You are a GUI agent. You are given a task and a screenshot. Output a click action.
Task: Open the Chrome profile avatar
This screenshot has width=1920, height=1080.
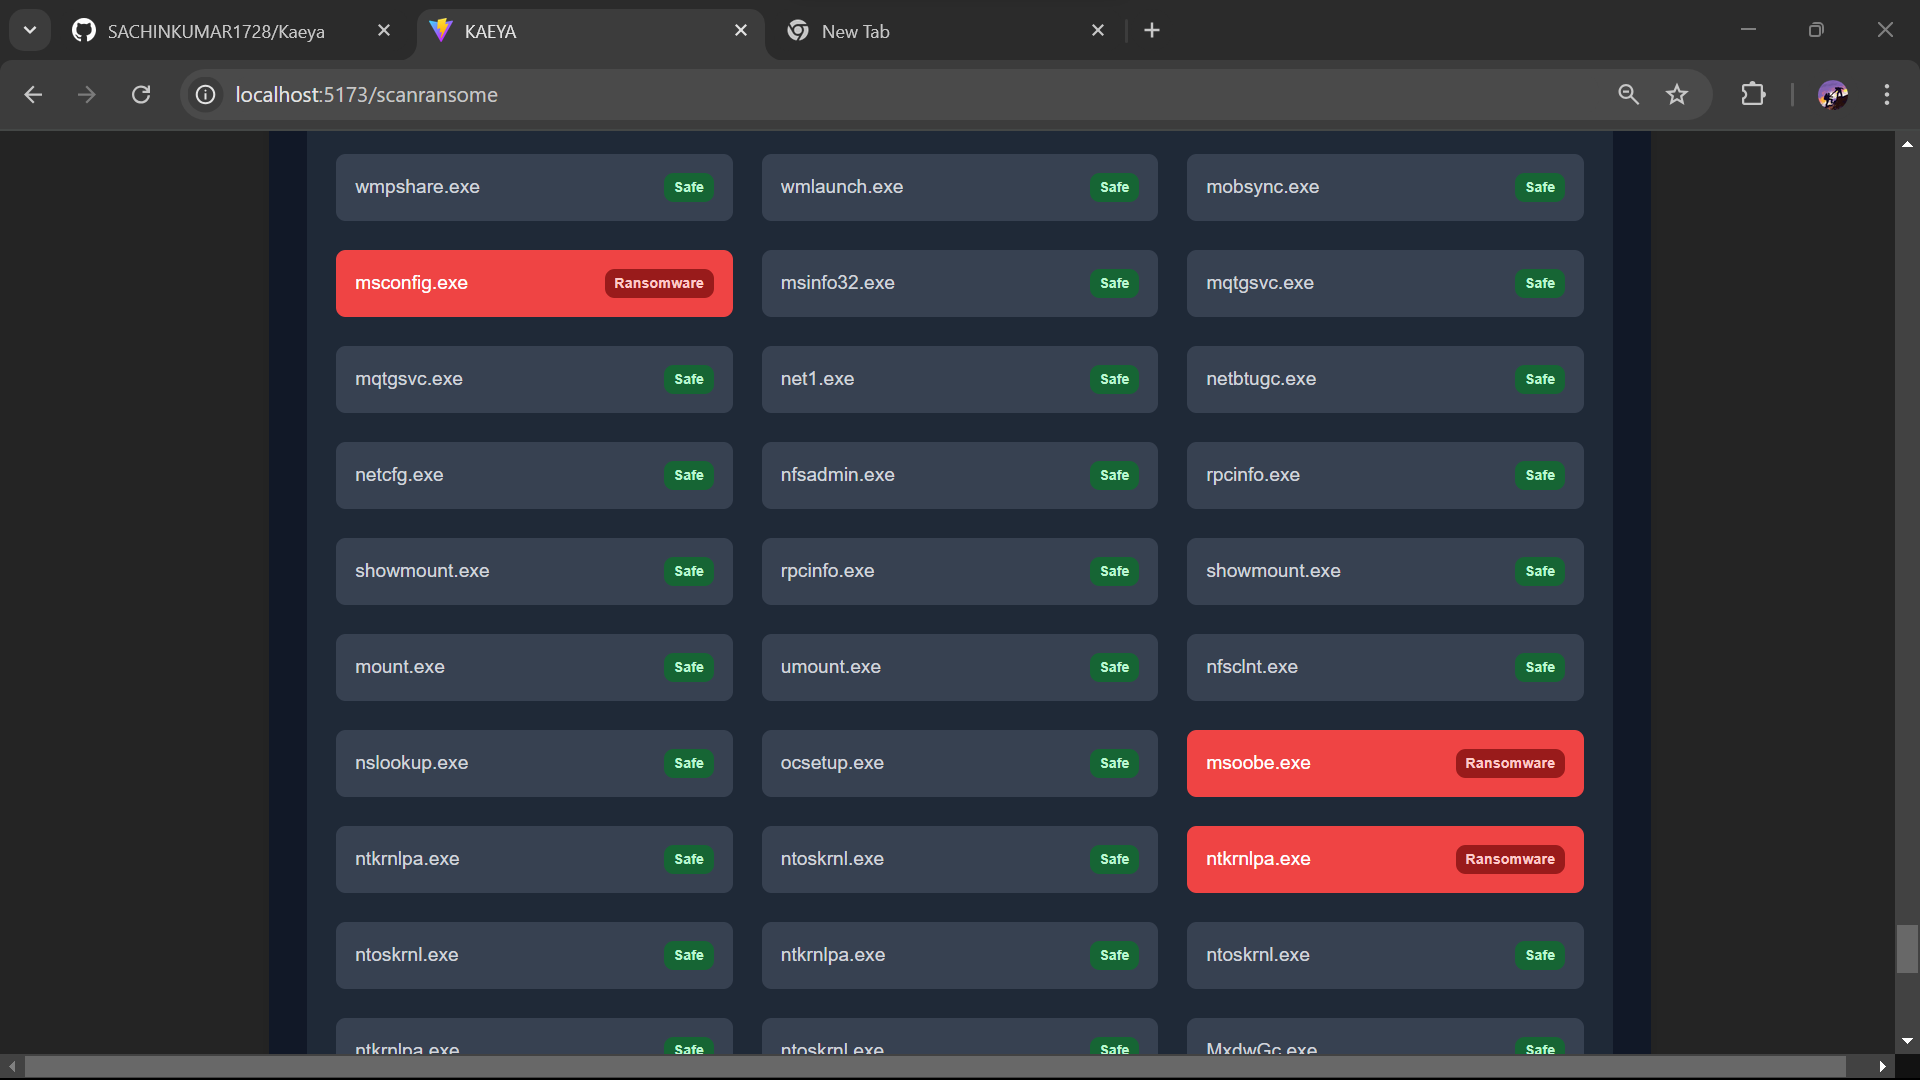(x=1832, y=94)
